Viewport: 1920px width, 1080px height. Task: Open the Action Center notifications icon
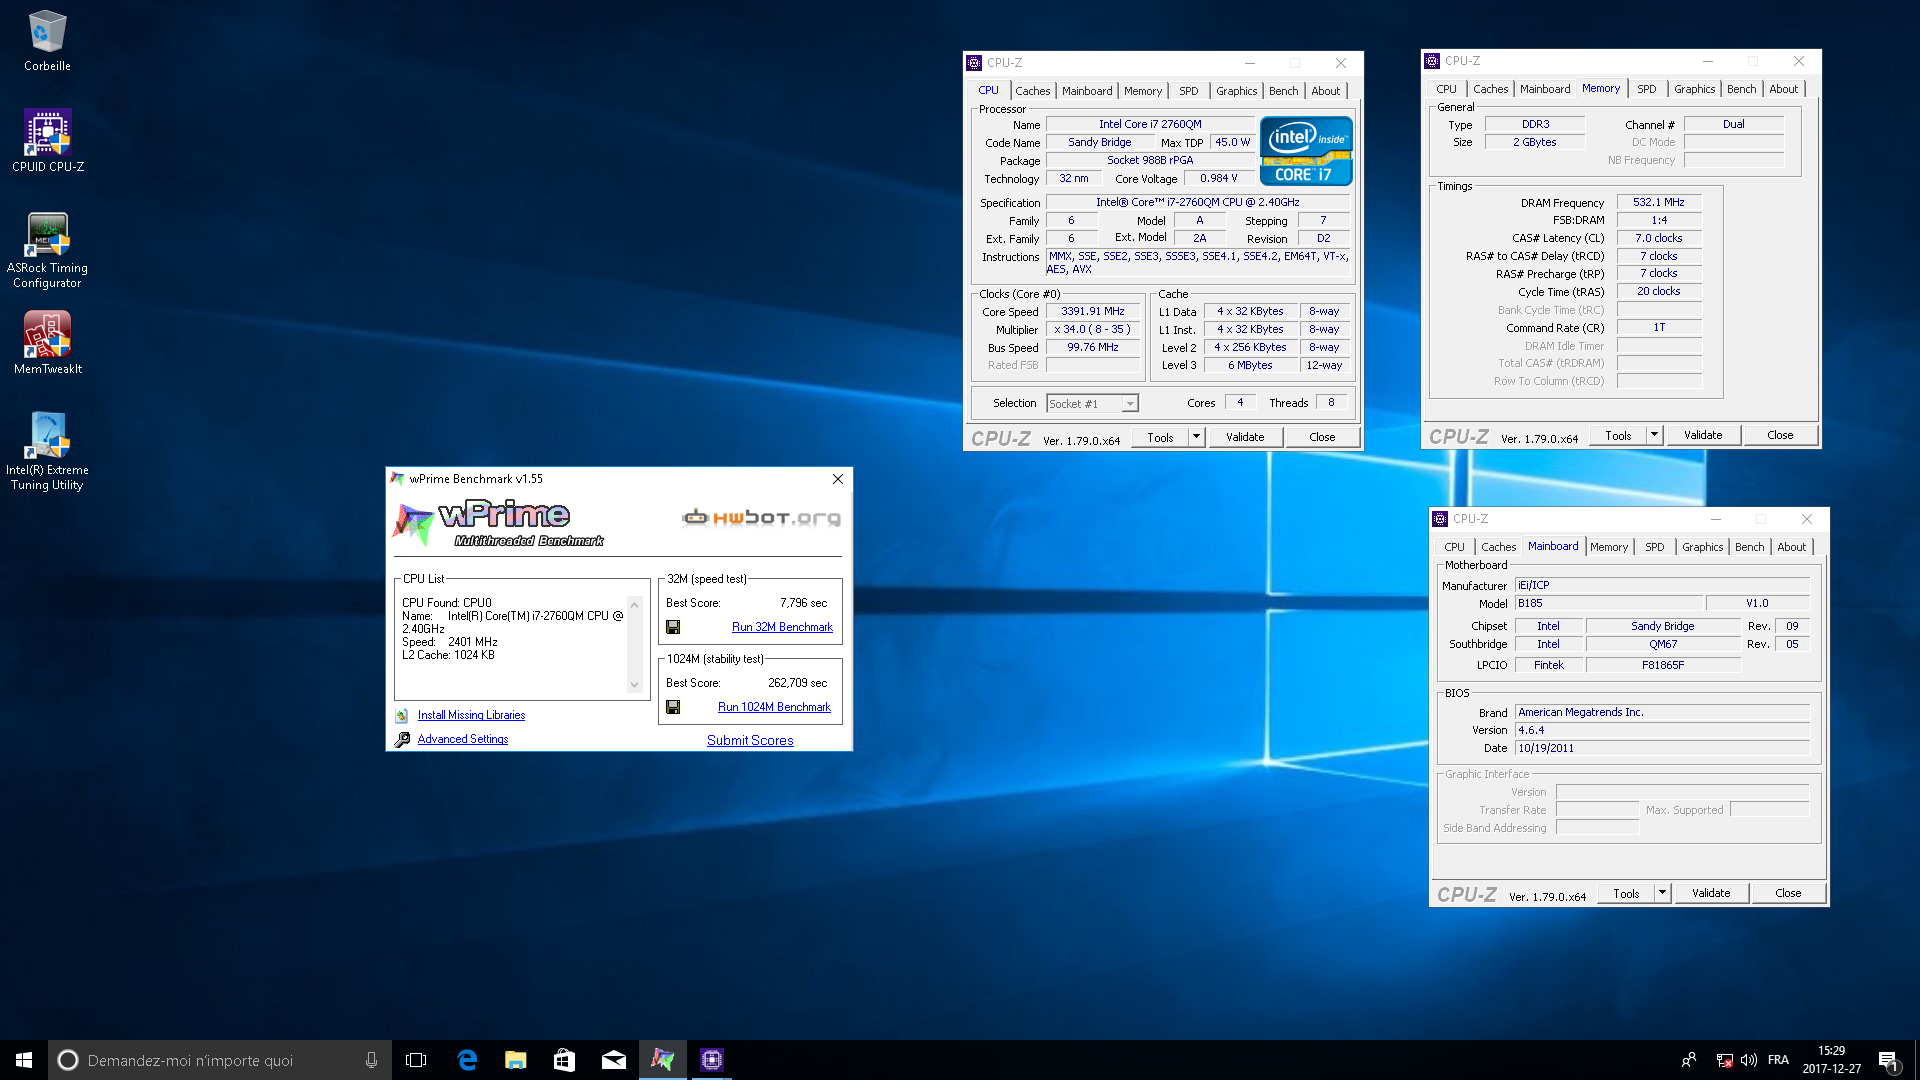point(1889,1060)
